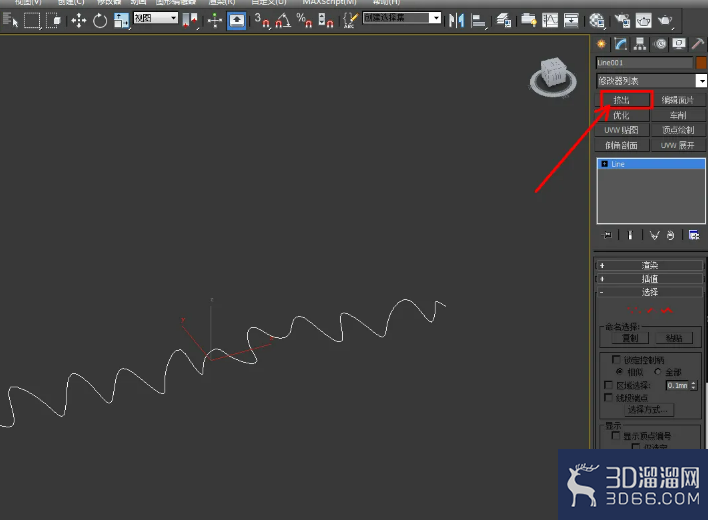Open the reference coordinate system dropdown
The image size is (708, 520).
[x=156, y=18]
